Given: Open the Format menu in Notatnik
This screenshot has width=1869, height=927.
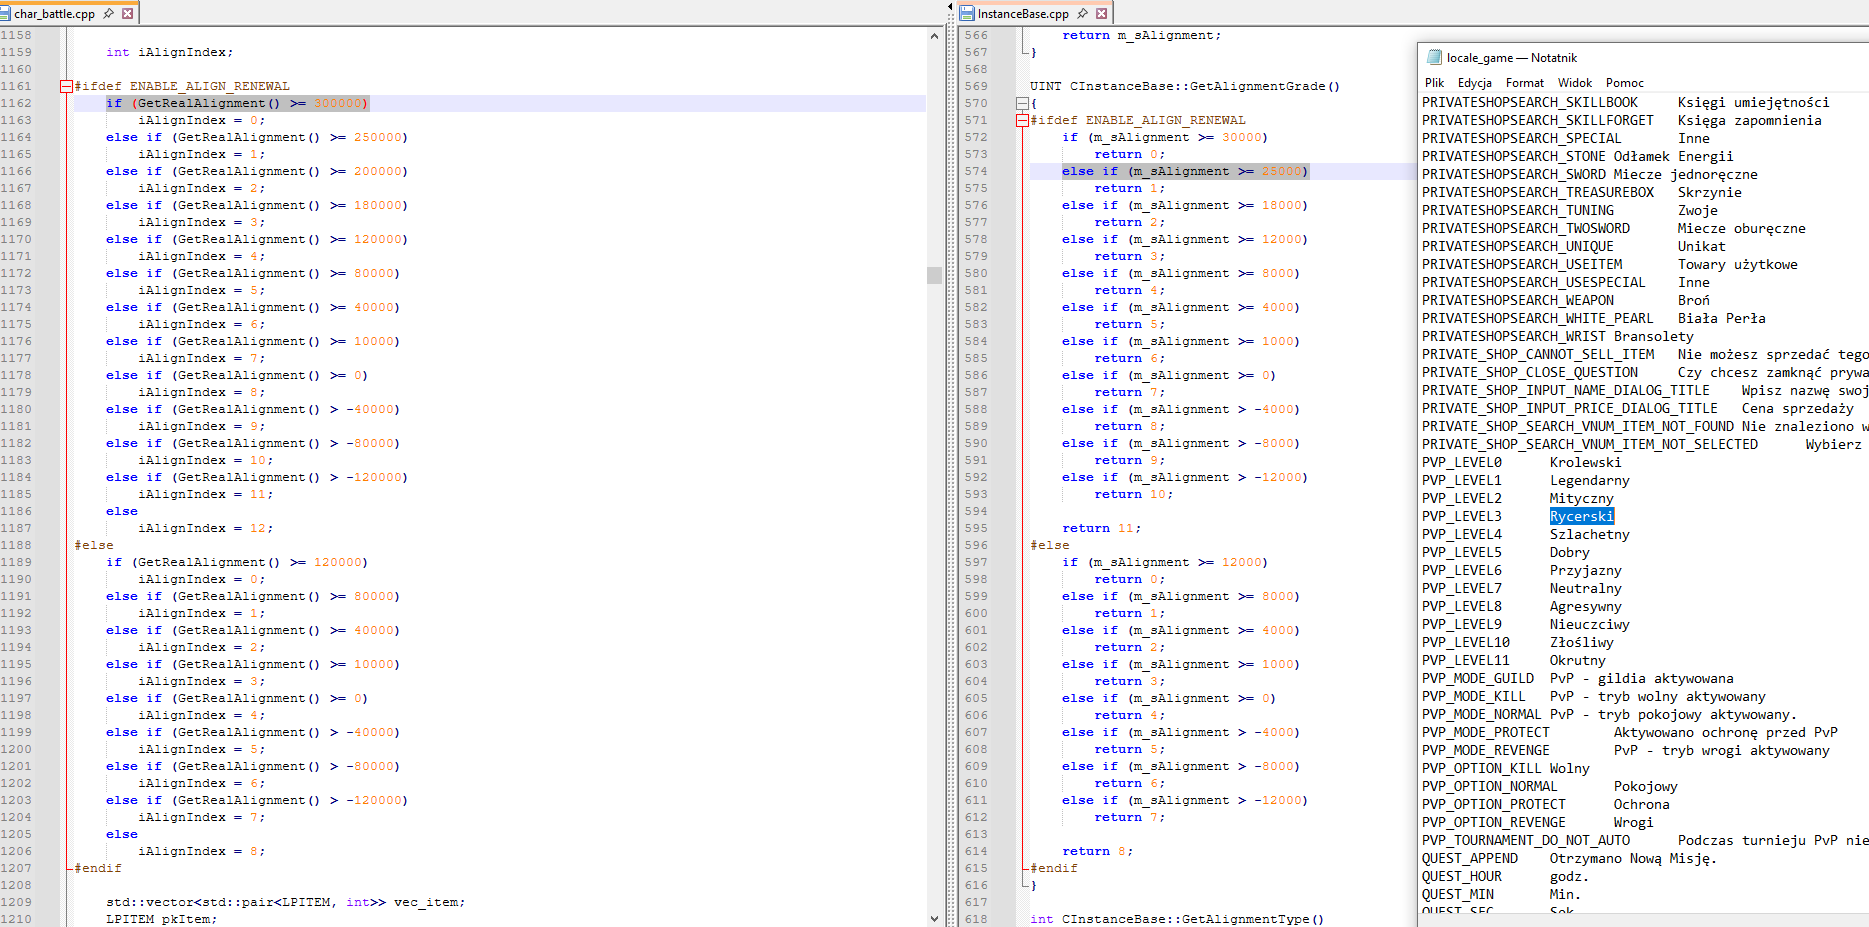Looking at the screenshot, I should click(1524, 83).
